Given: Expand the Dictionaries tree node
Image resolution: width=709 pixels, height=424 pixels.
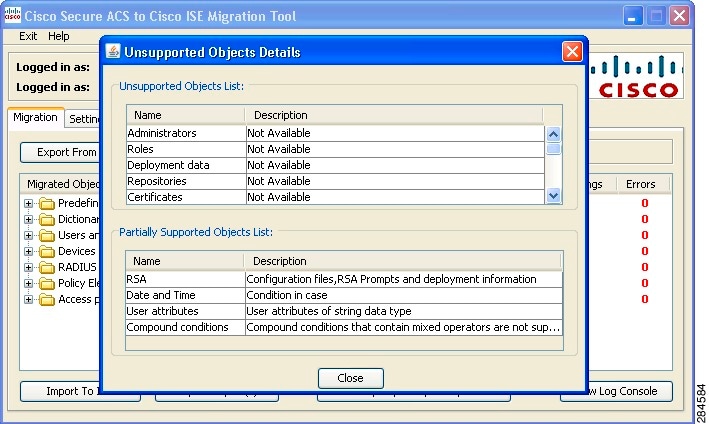Looking at the screenshot, I should pos(28,219).
